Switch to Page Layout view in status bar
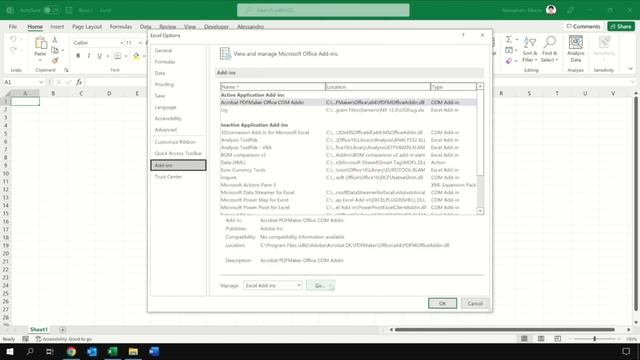The image size is (640, 360). click(x=541, y=339)
